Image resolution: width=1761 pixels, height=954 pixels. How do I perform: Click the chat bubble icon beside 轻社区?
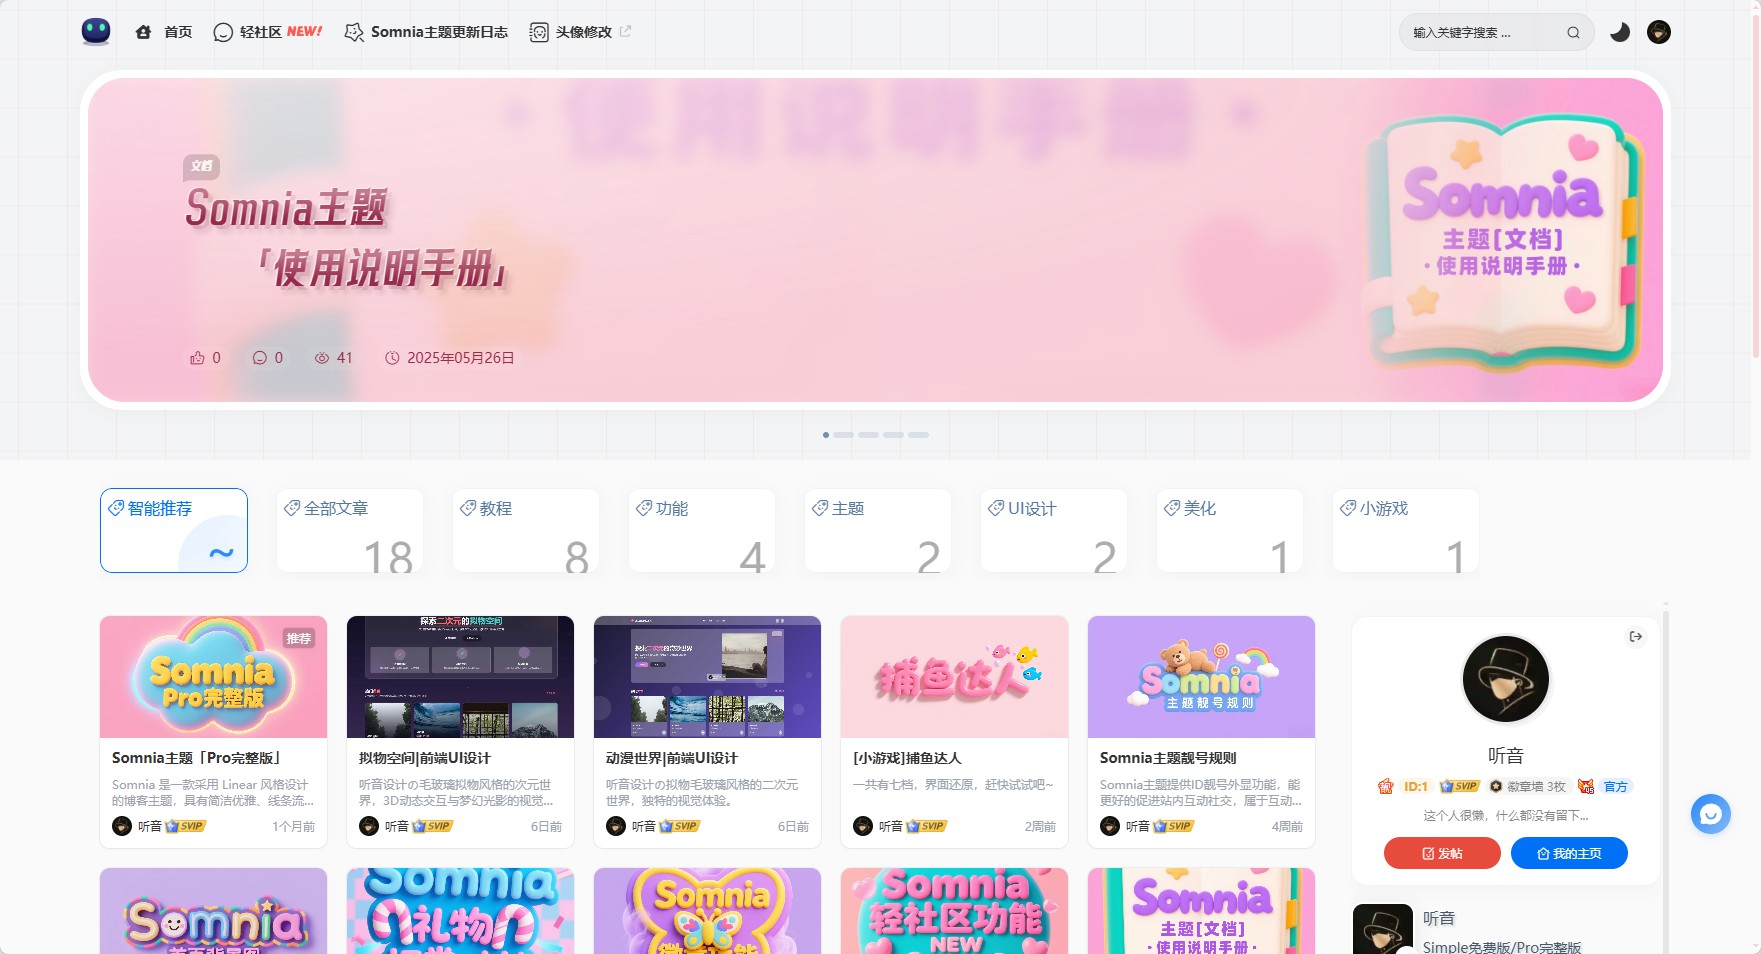(x=222, y=31)
